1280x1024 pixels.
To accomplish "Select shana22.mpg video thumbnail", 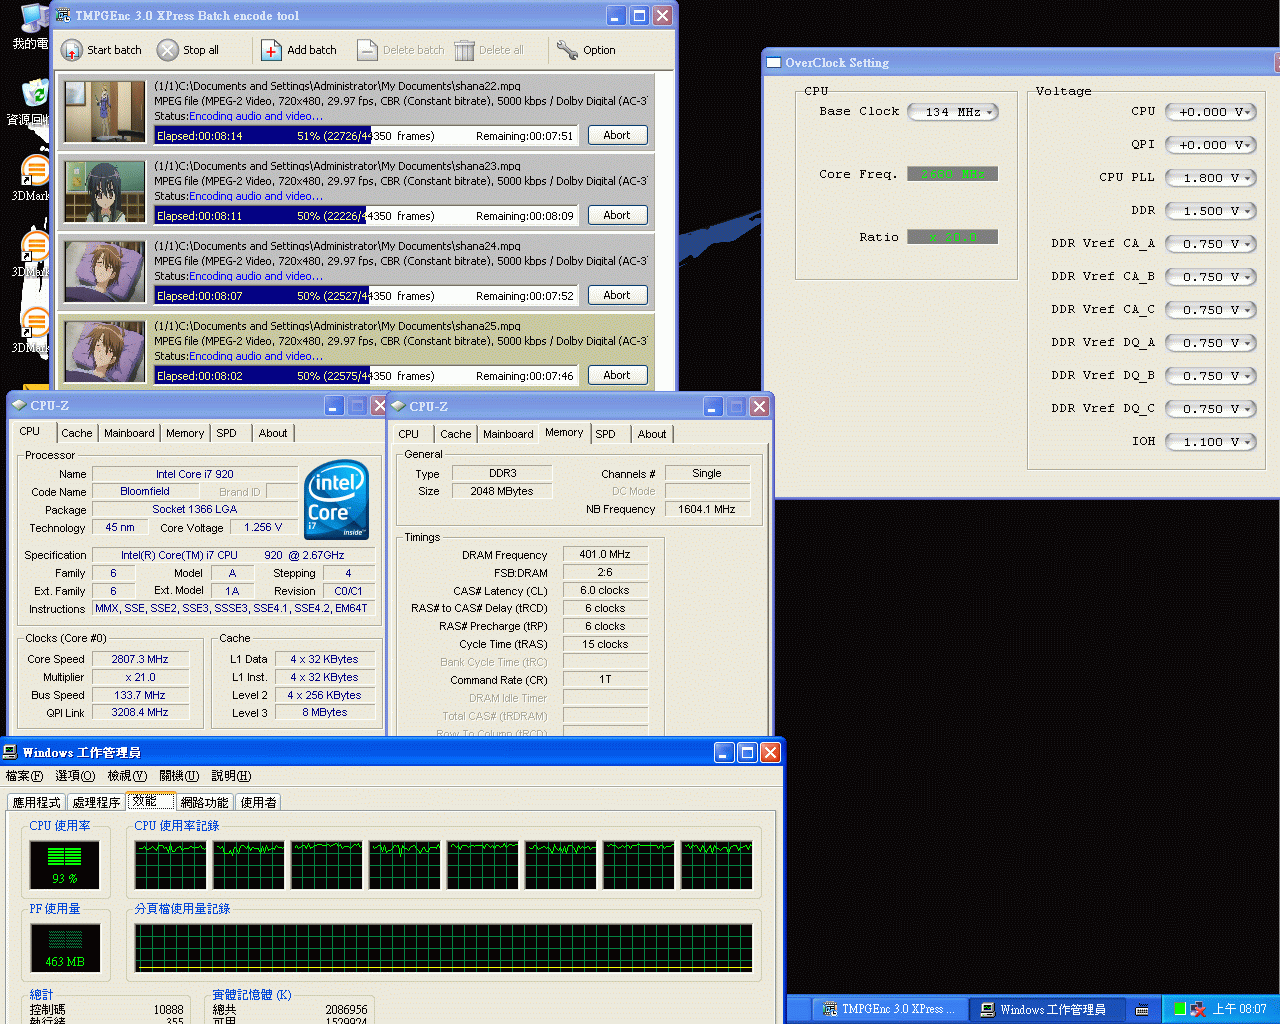I will (x=105, y=111).
